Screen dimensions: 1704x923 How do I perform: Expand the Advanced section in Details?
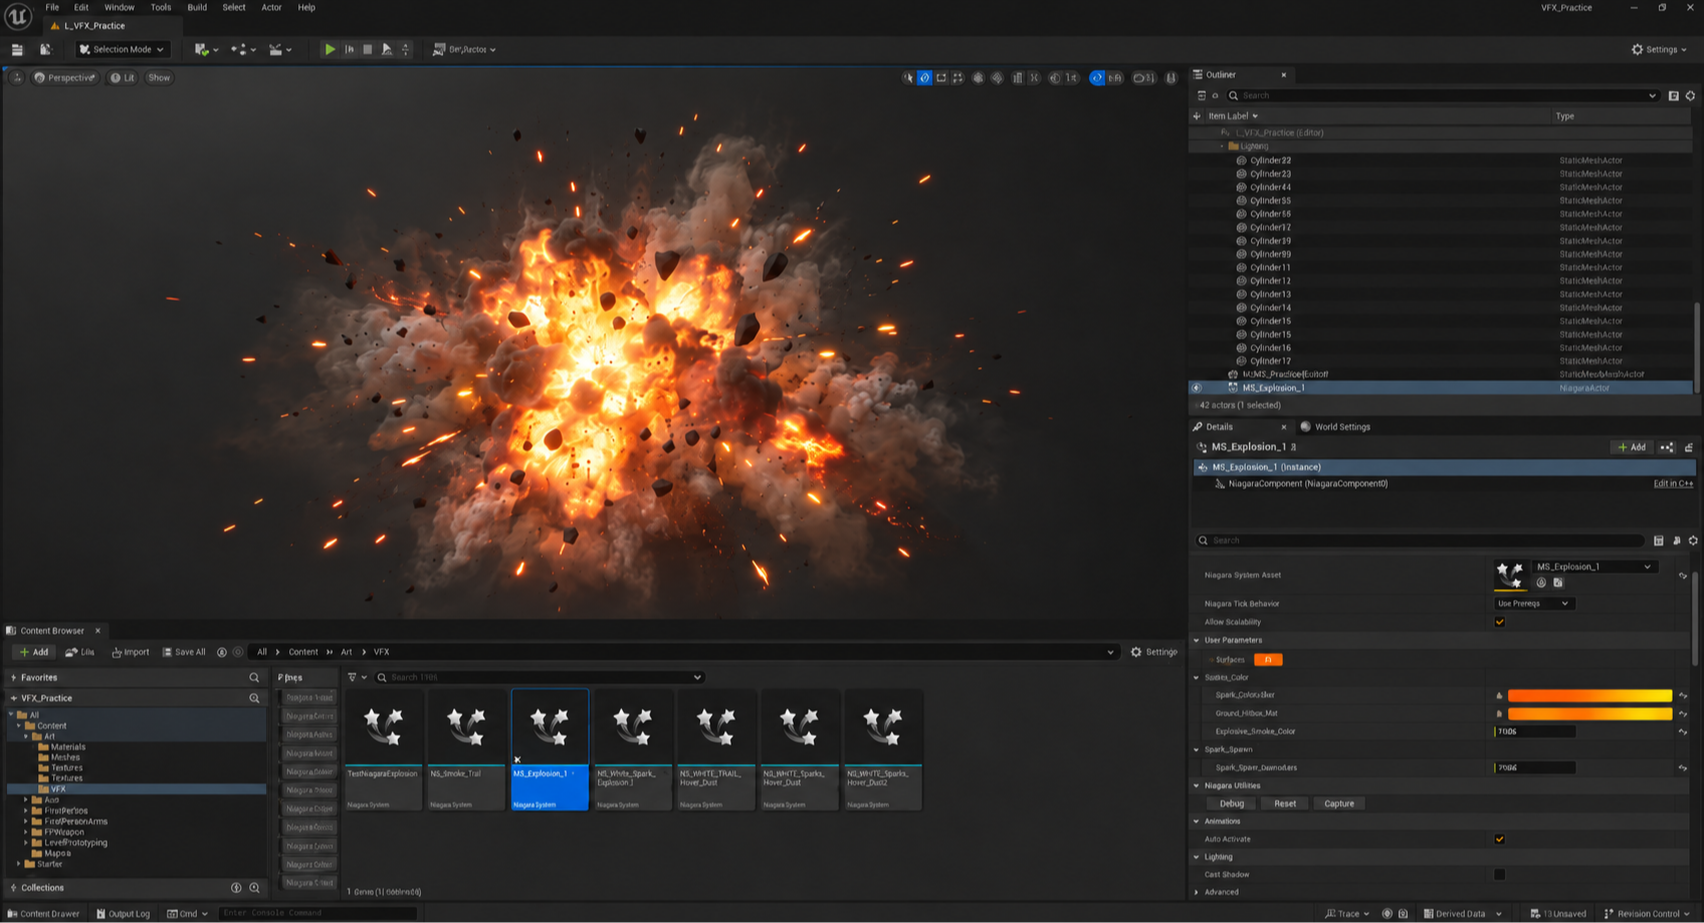coord(1196,892)
